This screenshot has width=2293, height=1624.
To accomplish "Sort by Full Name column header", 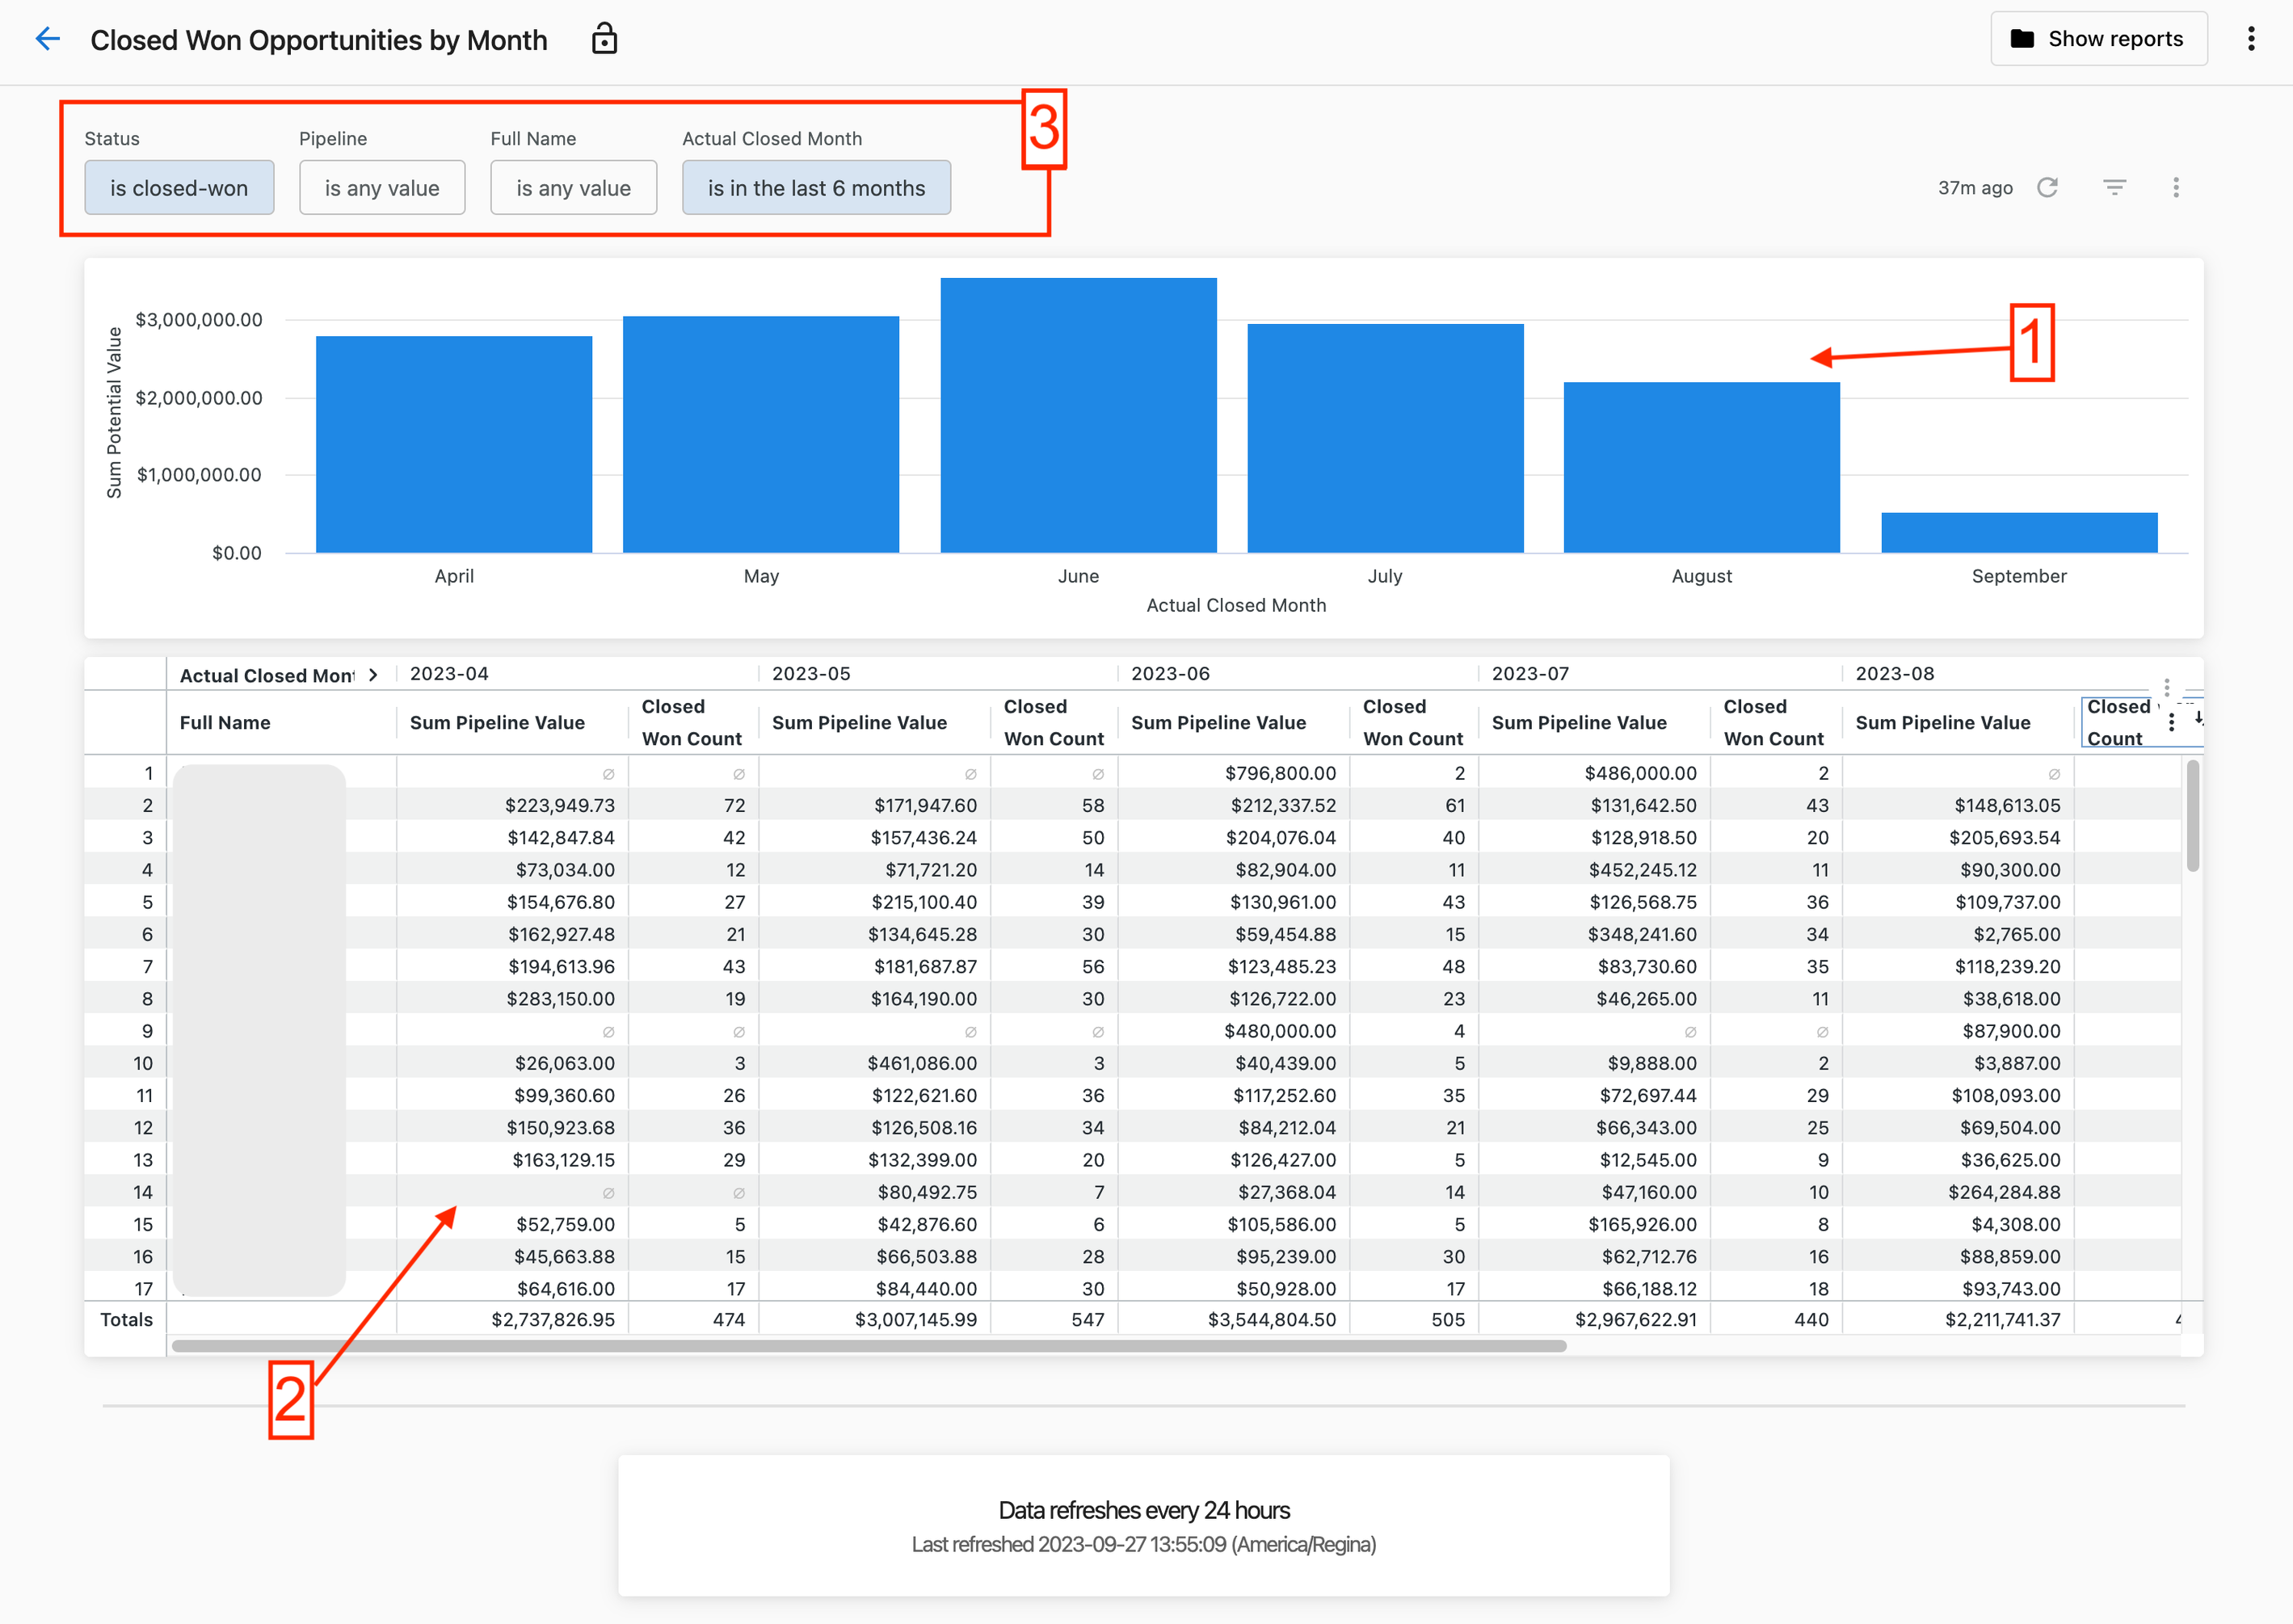I will [225, 722].
